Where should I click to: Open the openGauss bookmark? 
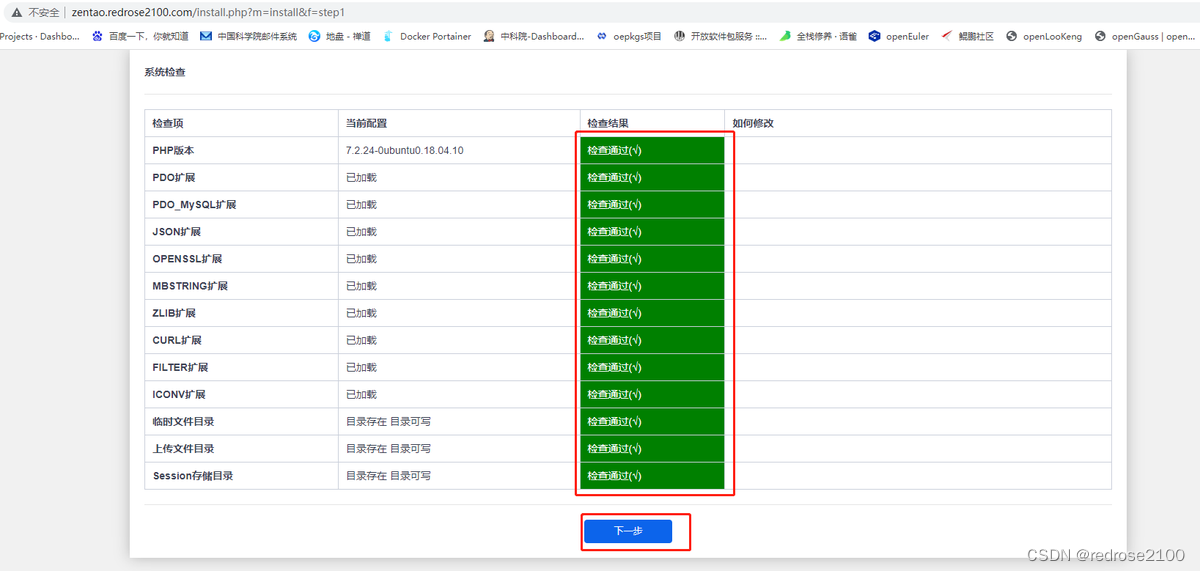[x=1146, y=36]
